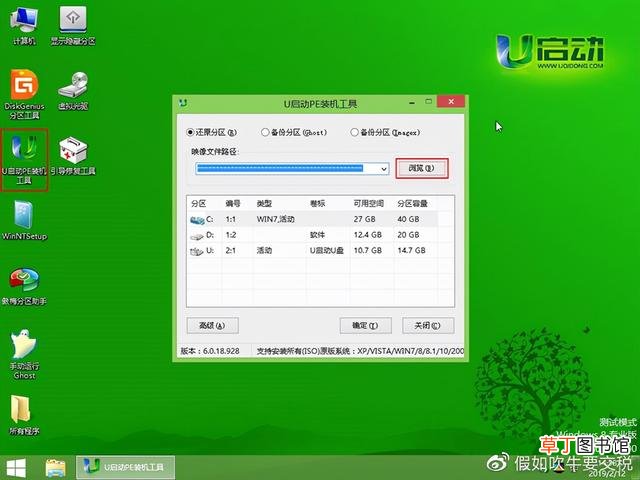This screenshot has width=640, height=480.
Task: Click the 关闭 button in the dialog
Action: [x=428, y=325]
